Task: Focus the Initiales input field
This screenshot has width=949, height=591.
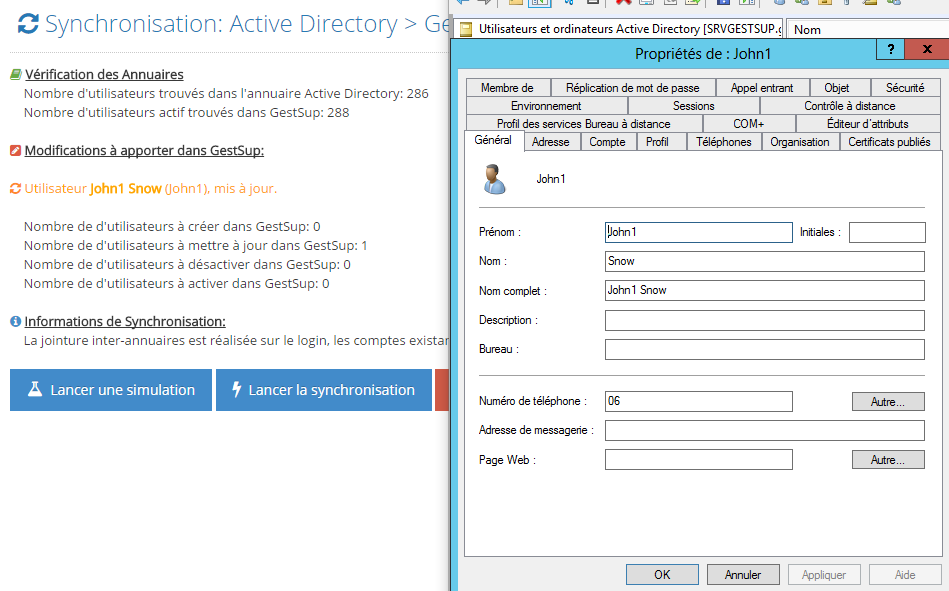Action: point(887,233)
